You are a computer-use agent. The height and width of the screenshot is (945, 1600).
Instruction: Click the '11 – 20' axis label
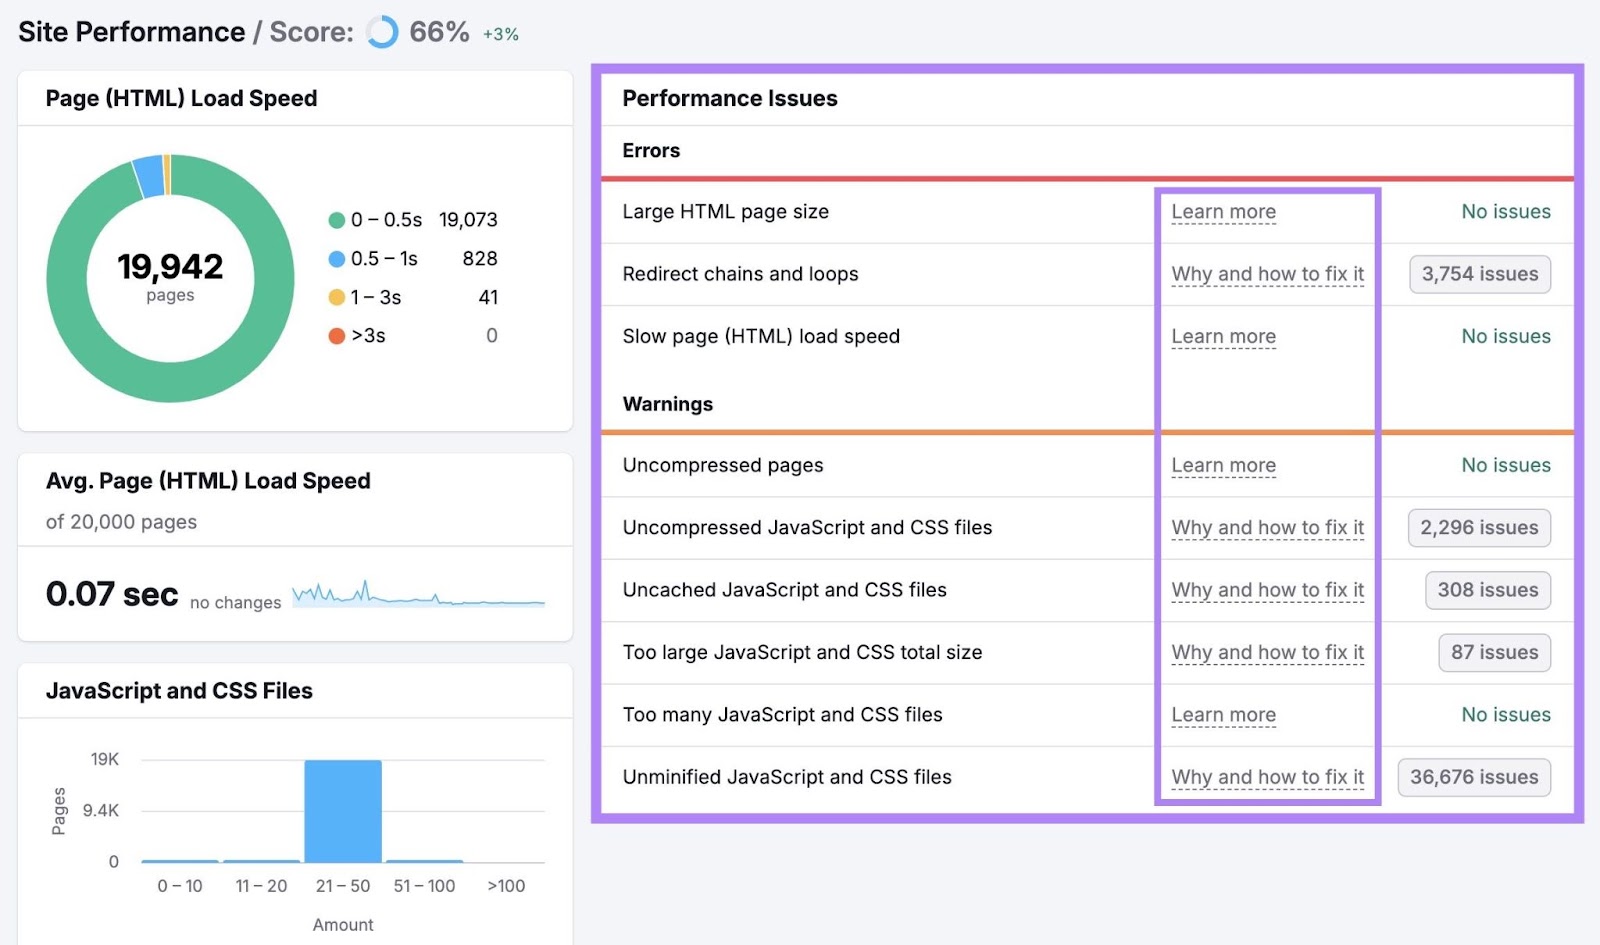(261, 886)
